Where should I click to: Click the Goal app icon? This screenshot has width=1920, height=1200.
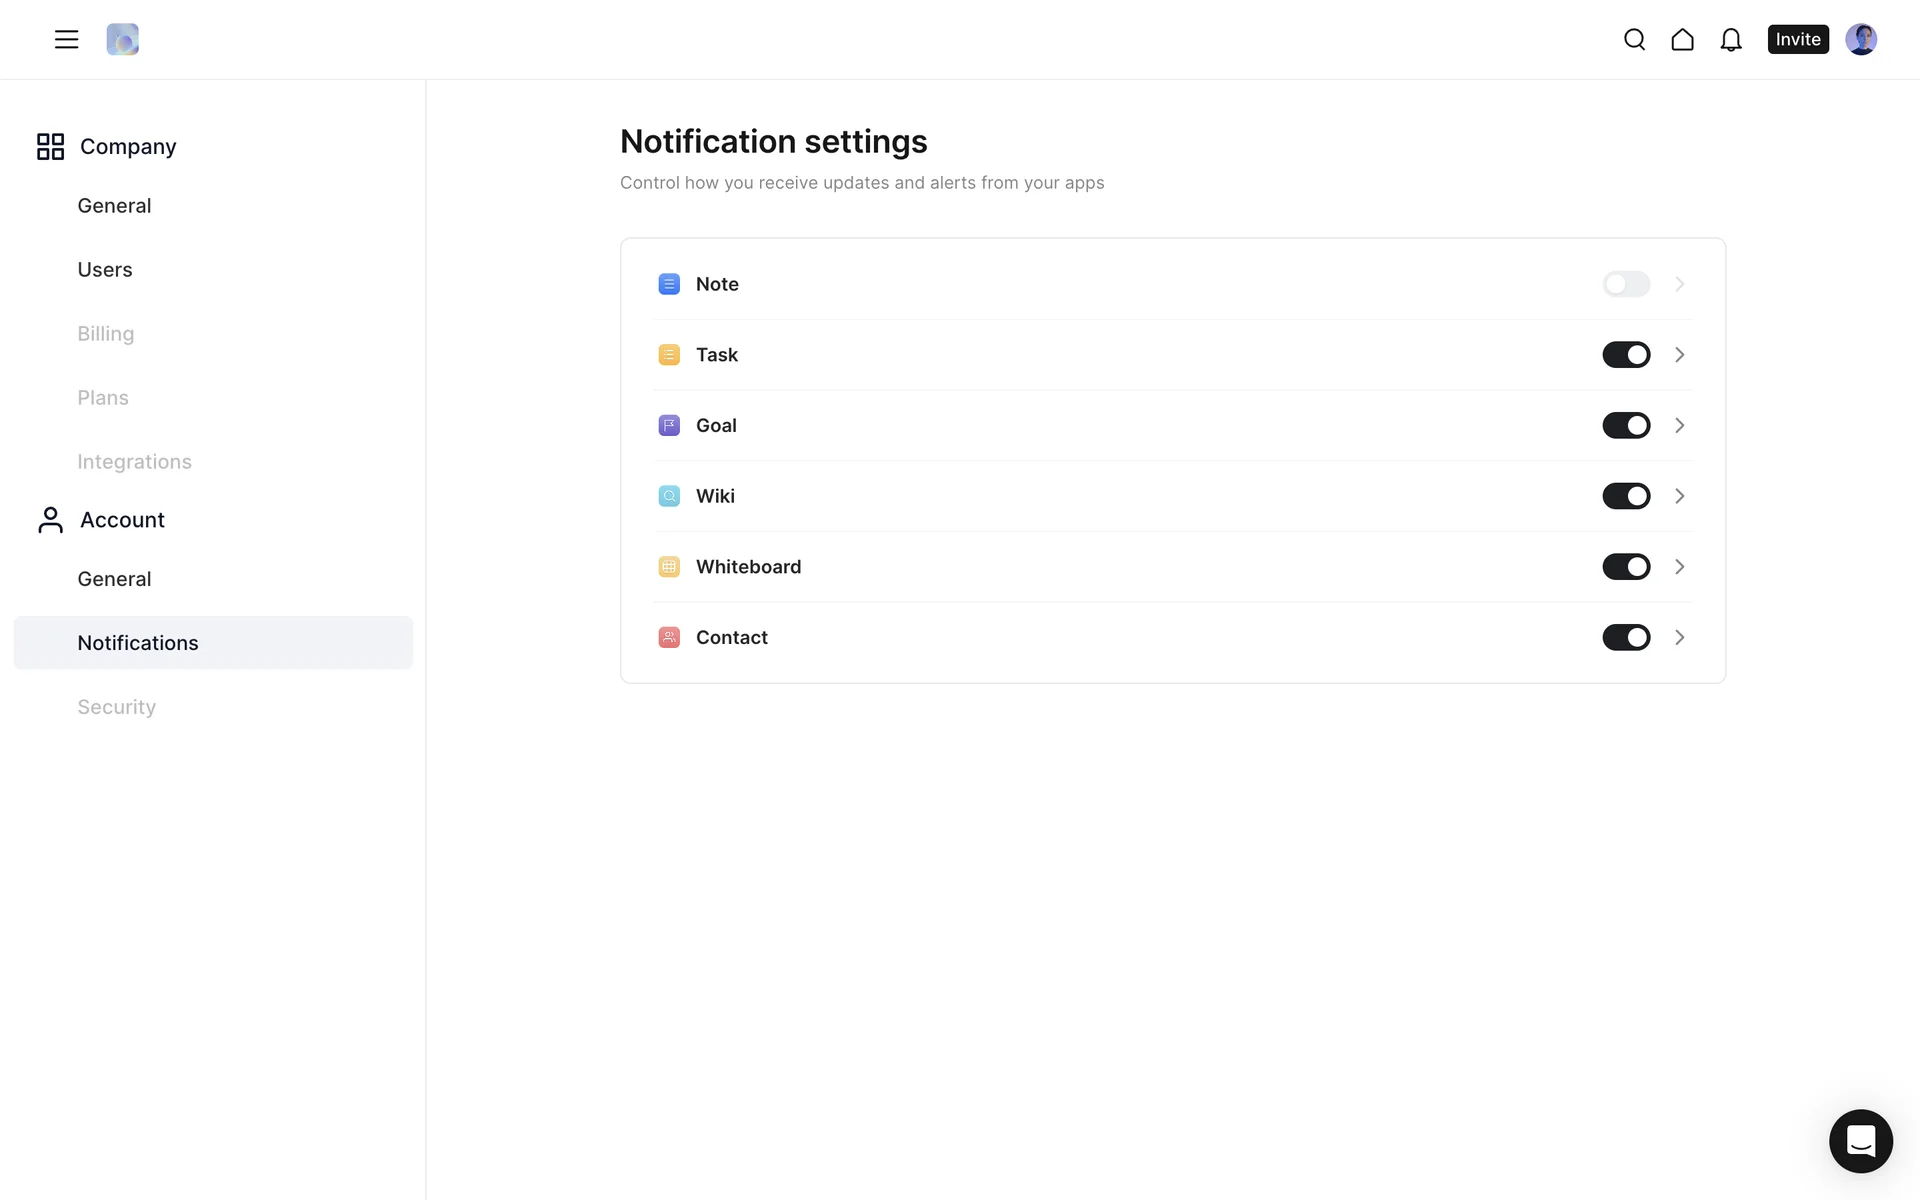669,425
